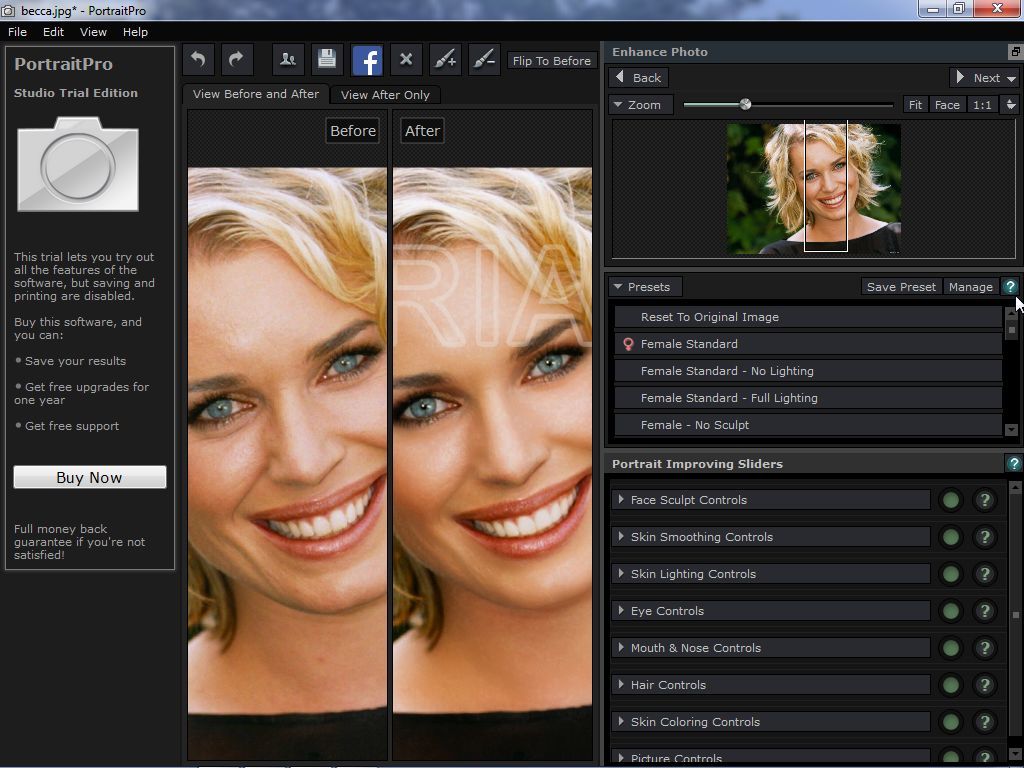
Task: Open the Edit menu
Action: click(x=53, y=32)
